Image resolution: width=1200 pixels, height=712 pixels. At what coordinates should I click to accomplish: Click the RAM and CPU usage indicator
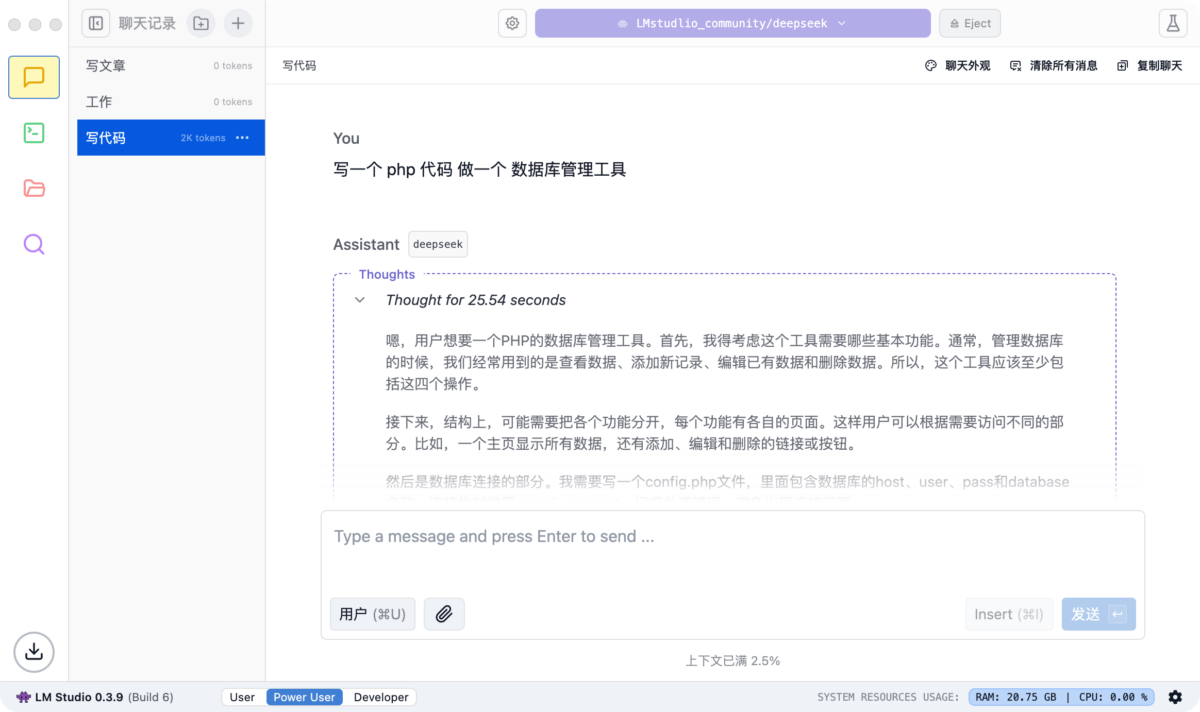pos(1063,697)
